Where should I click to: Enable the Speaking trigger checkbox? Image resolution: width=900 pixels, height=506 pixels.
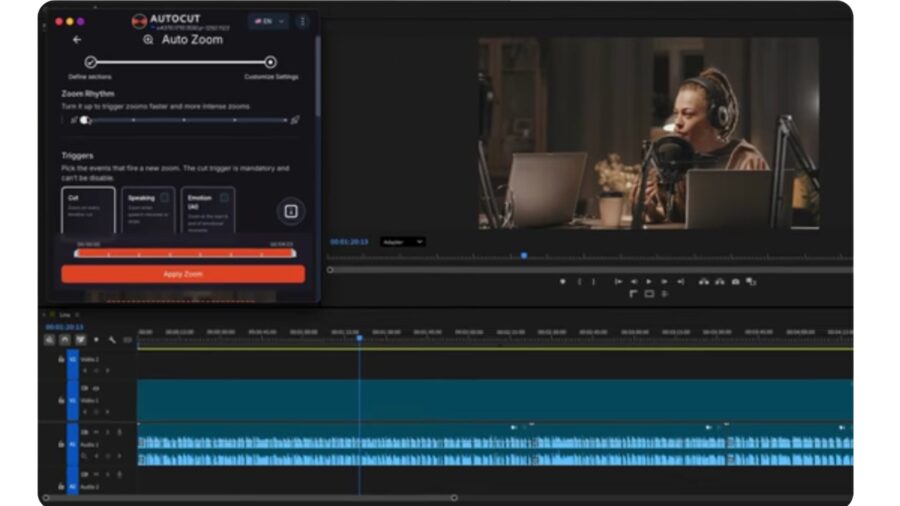(165, 198)
